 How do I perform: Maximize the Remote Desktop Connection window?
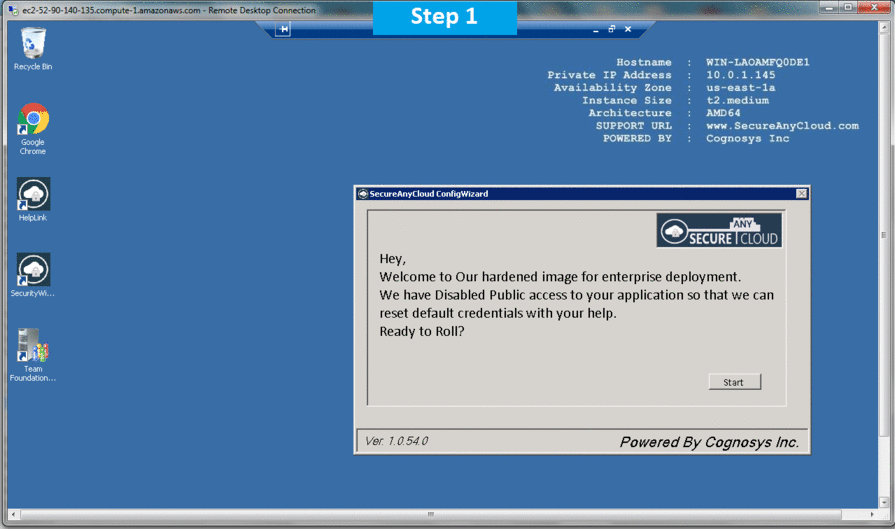[x=848, y=8]
